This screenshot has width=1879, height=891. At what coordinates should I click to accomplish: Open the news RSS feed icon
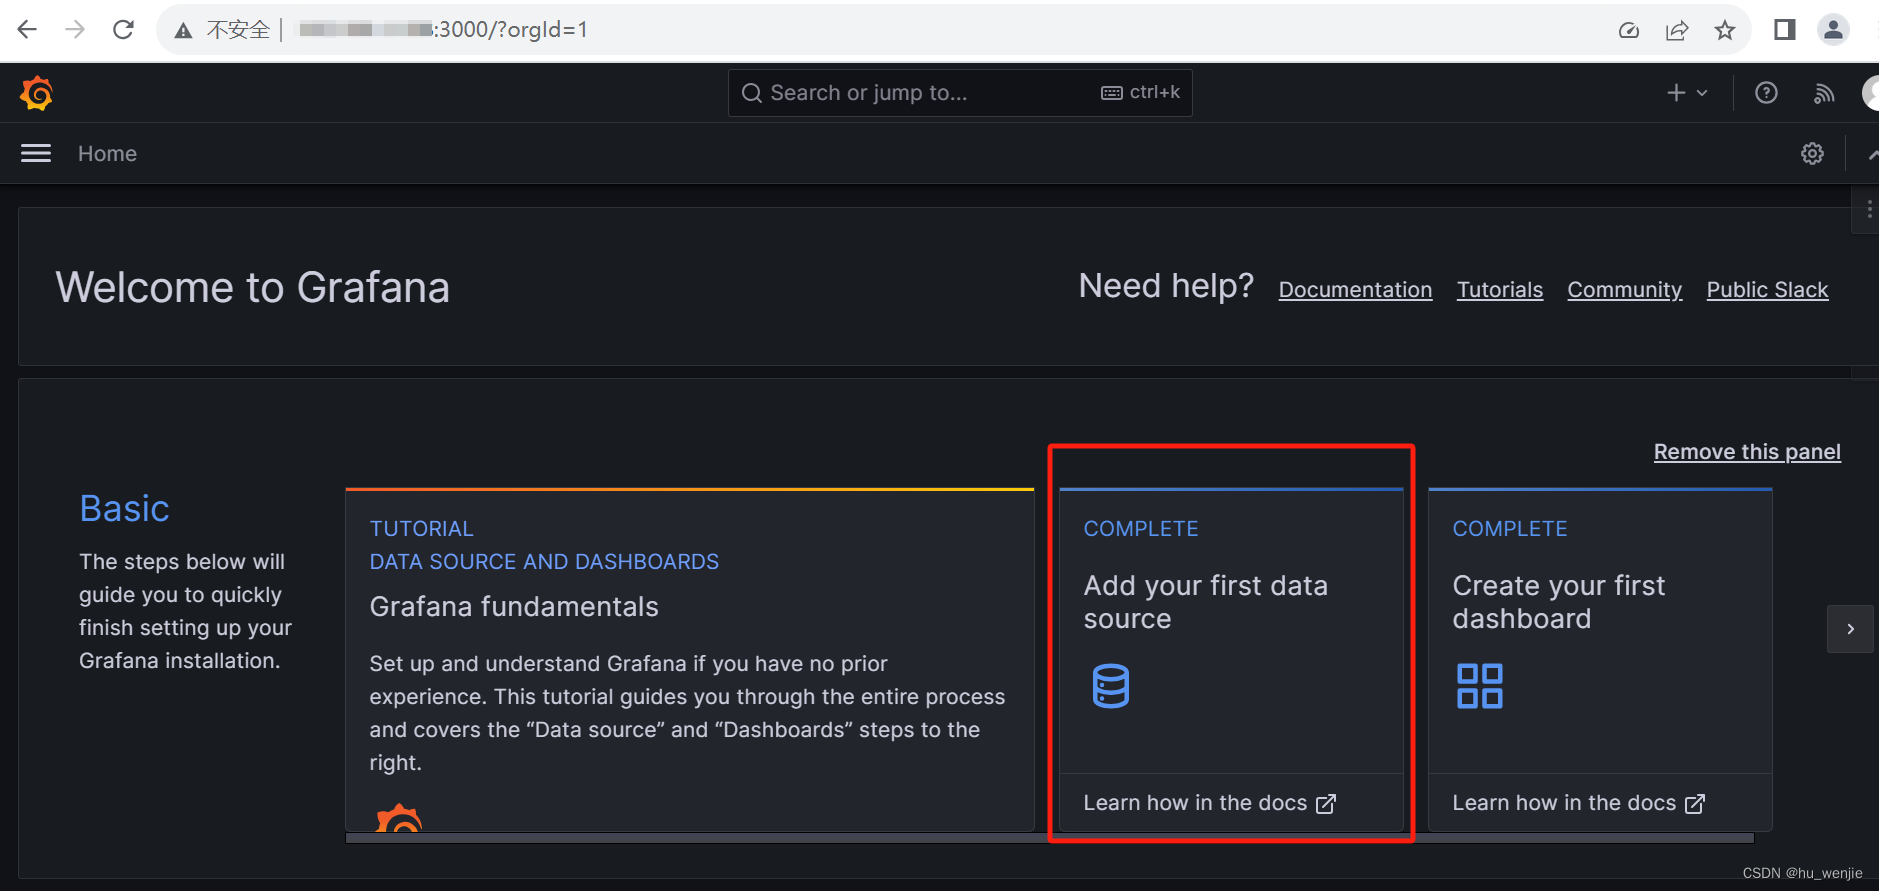click(1824, 93)
